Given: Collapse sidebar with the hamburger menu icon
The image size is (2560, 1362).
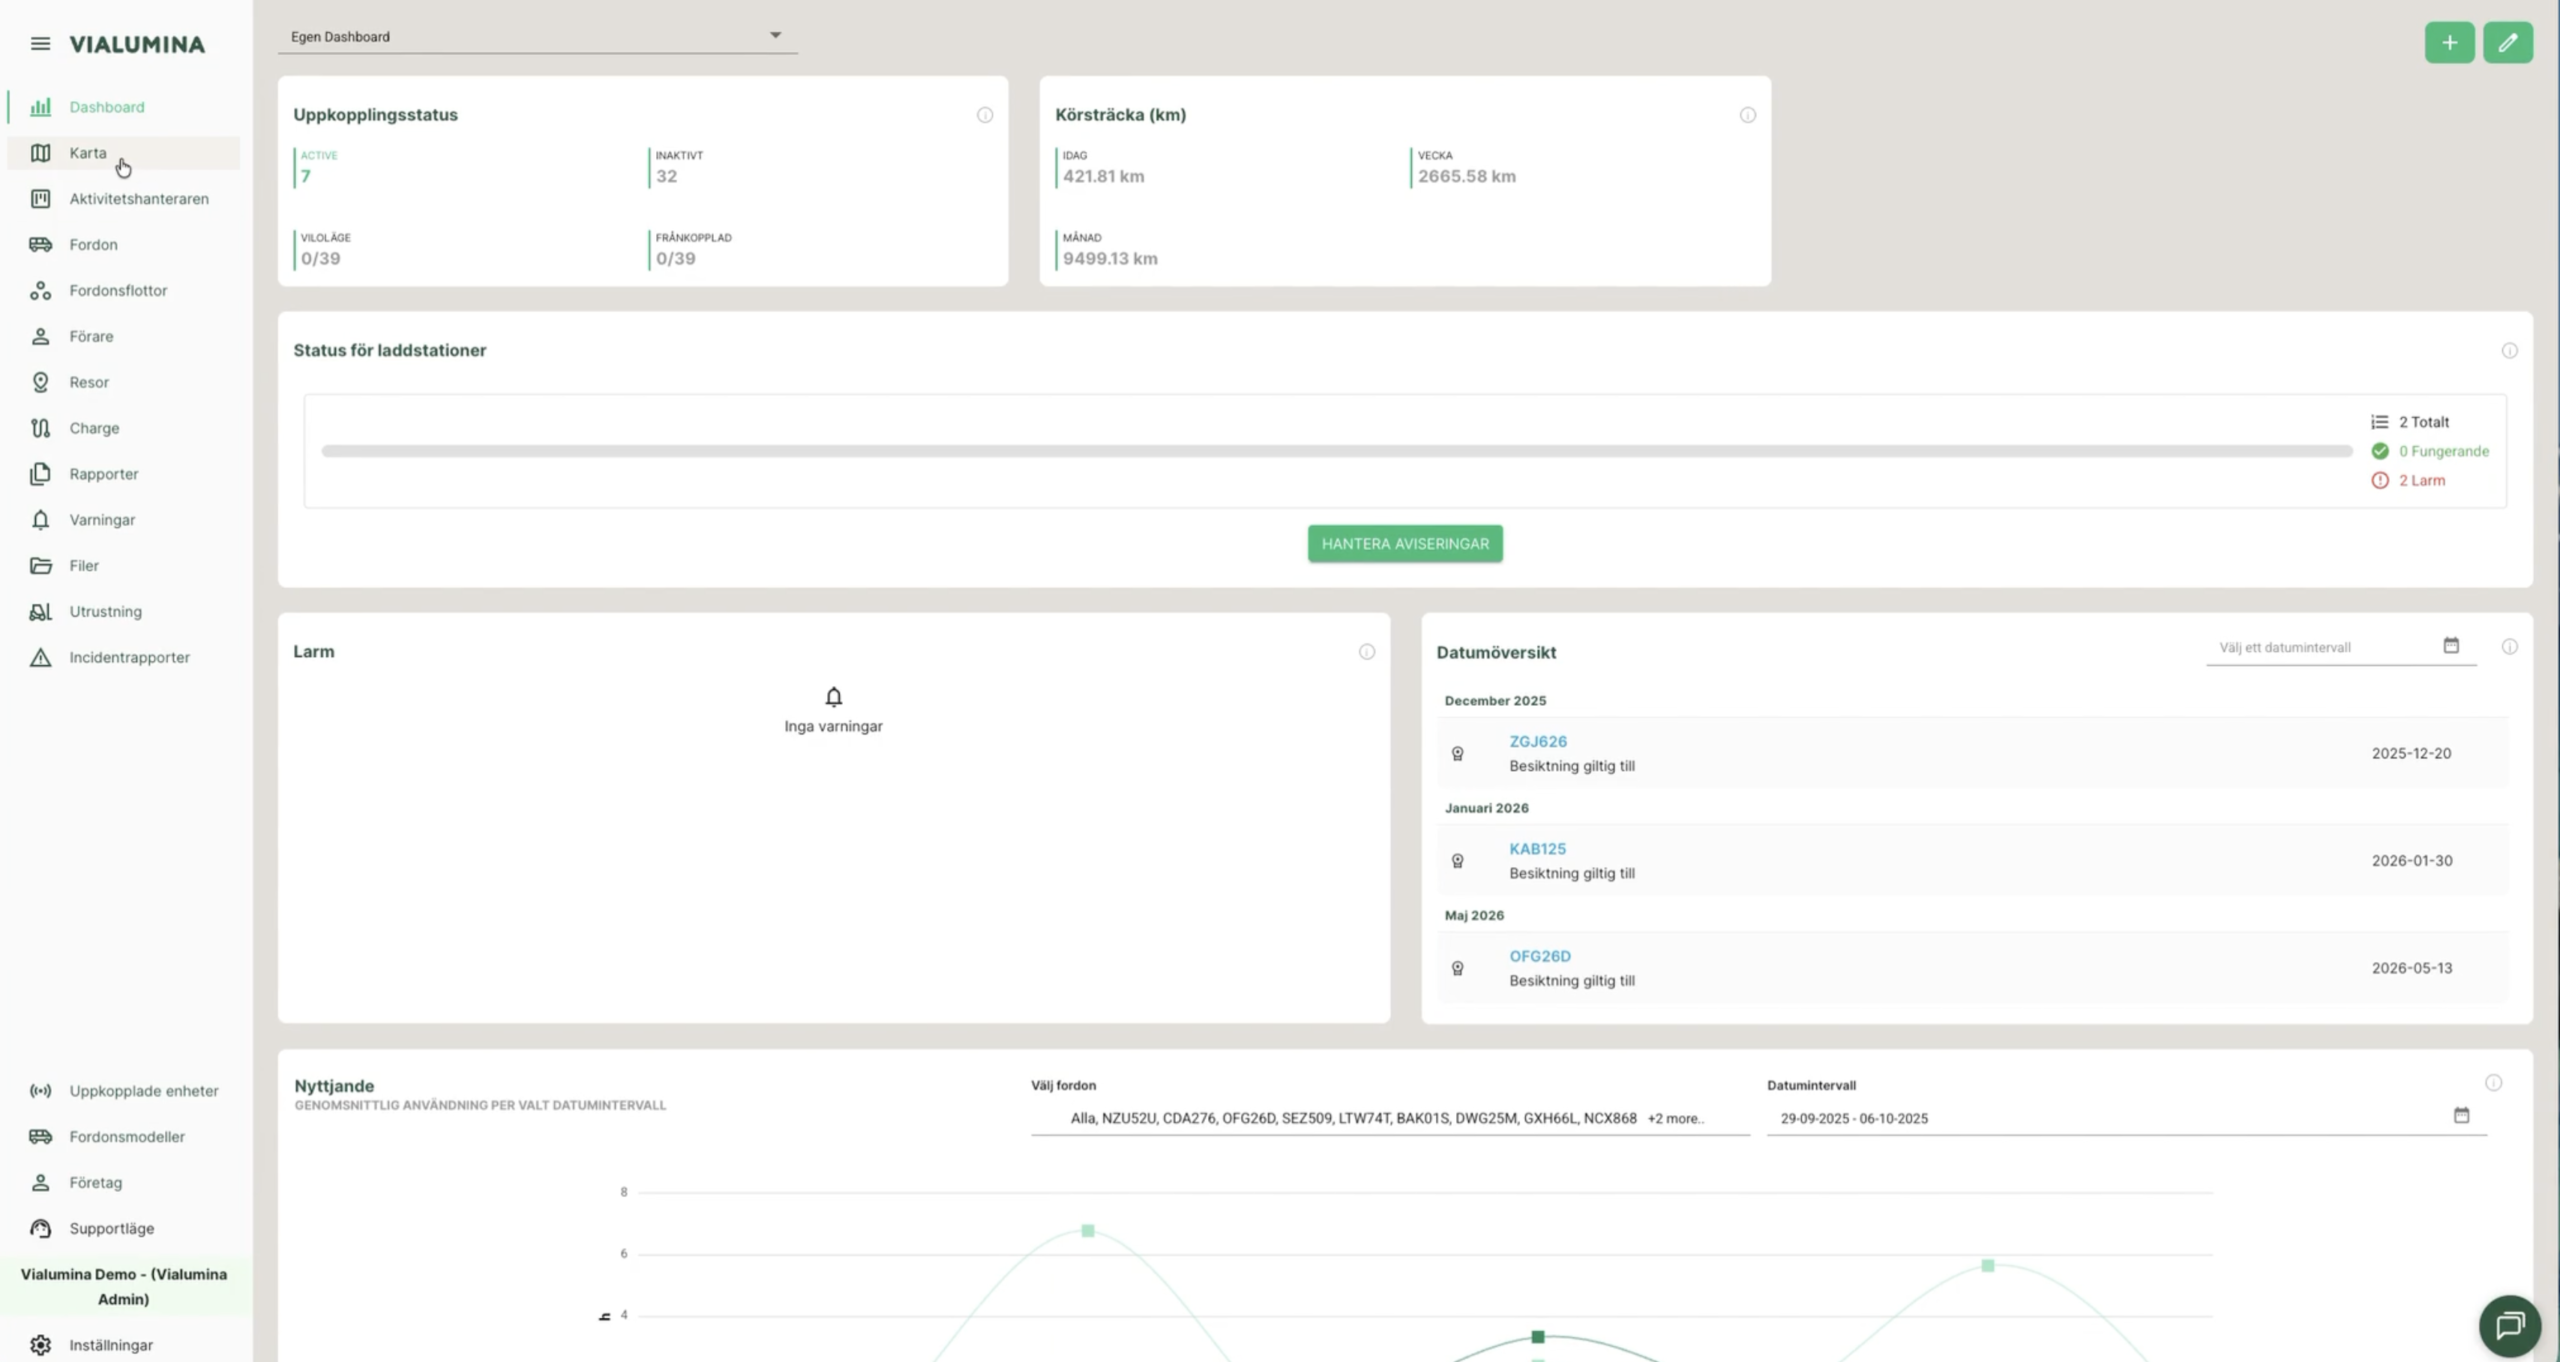Looking at the screenshot, I should (40, 44).
